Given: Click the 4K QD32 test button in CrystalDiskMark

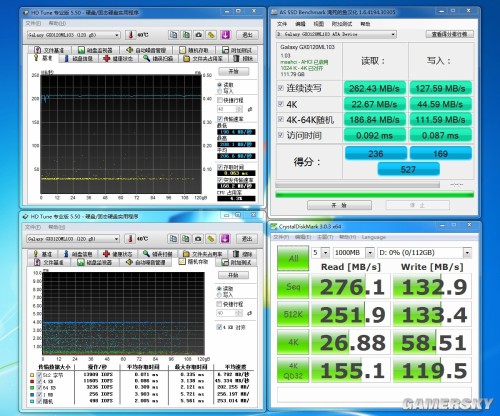Looking at the screenshot, I should click(293, 370).
